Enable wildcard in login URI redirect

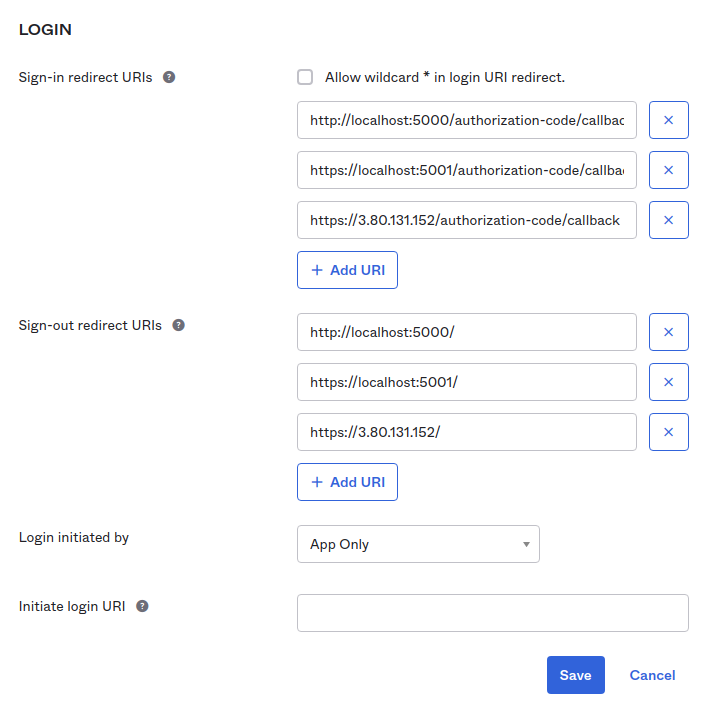pos(305,77)
